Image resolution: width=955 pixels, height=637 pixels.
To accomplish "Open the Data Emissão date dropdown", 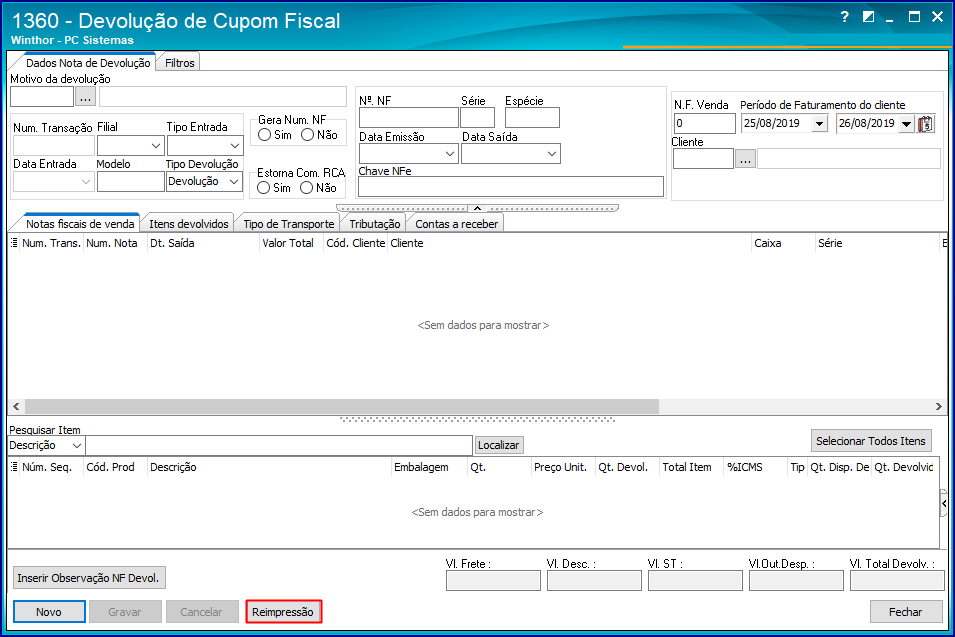I will [450, 153].
